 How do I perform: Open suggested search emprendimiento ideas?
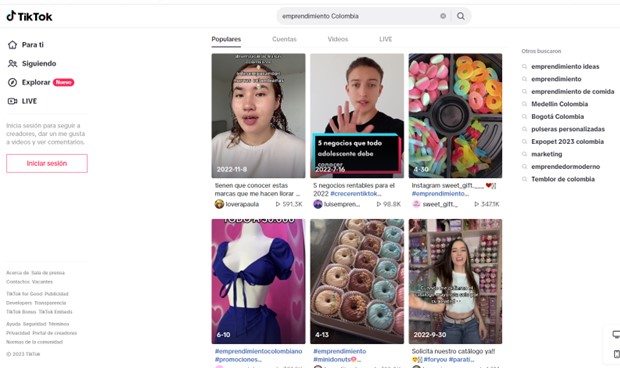[x=565, y=67]
